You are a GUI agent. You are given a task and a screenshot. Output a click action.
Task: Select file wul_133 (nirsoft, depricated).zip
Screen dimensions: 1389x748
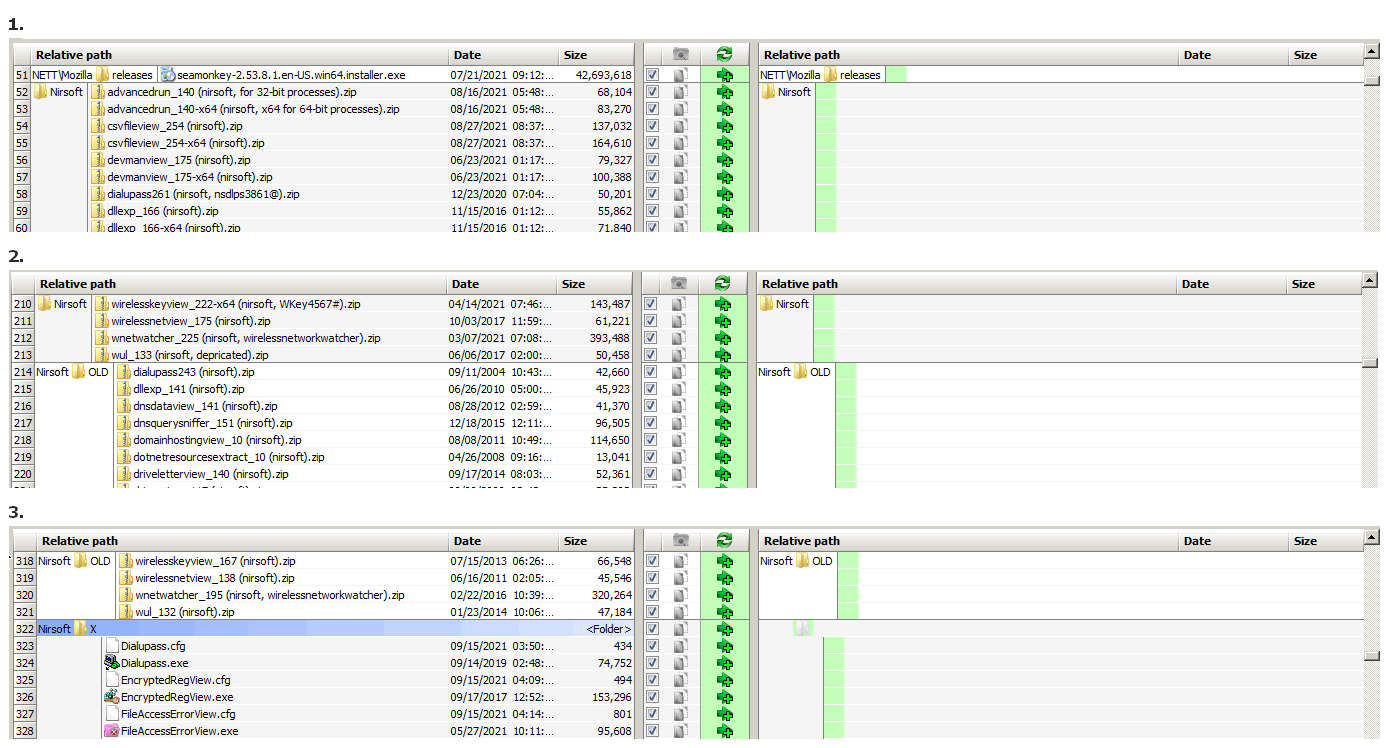coord(189,355)
